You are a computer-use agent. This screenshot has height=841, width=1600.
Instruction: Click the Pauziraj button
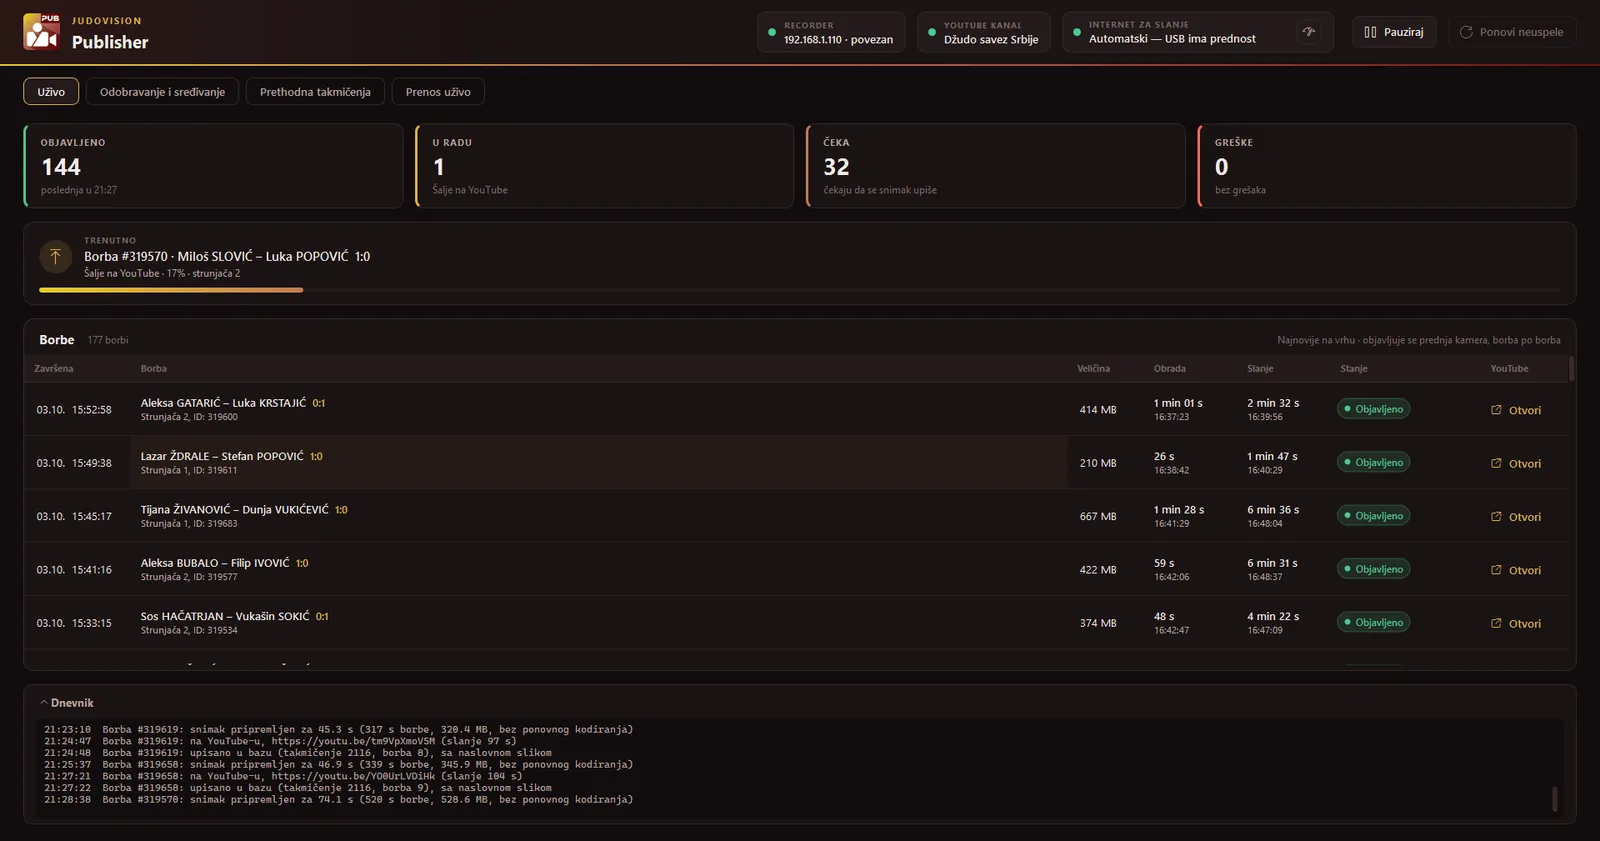coord(1394,32)
